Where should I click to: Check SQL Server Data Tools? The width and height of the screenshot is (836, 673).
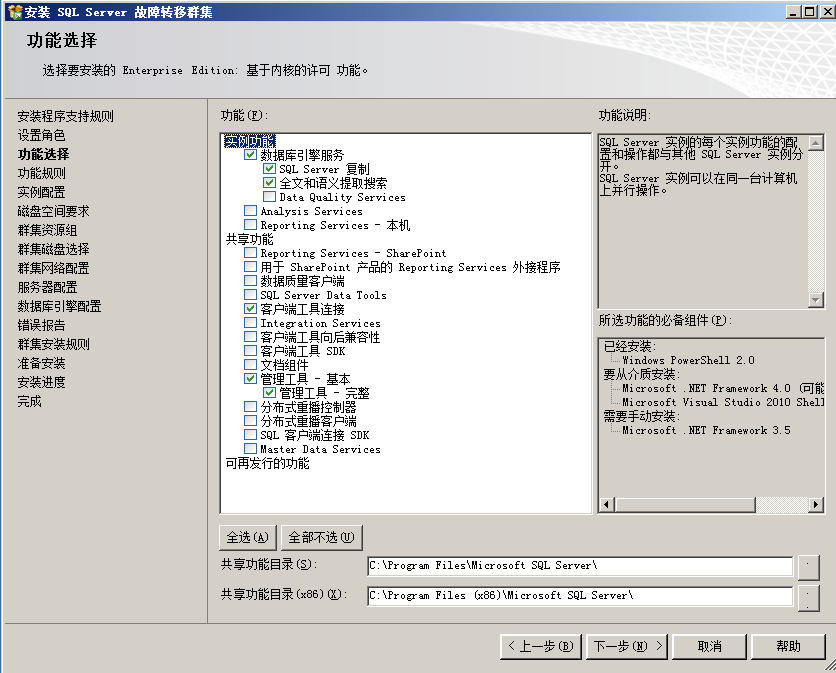251,295
